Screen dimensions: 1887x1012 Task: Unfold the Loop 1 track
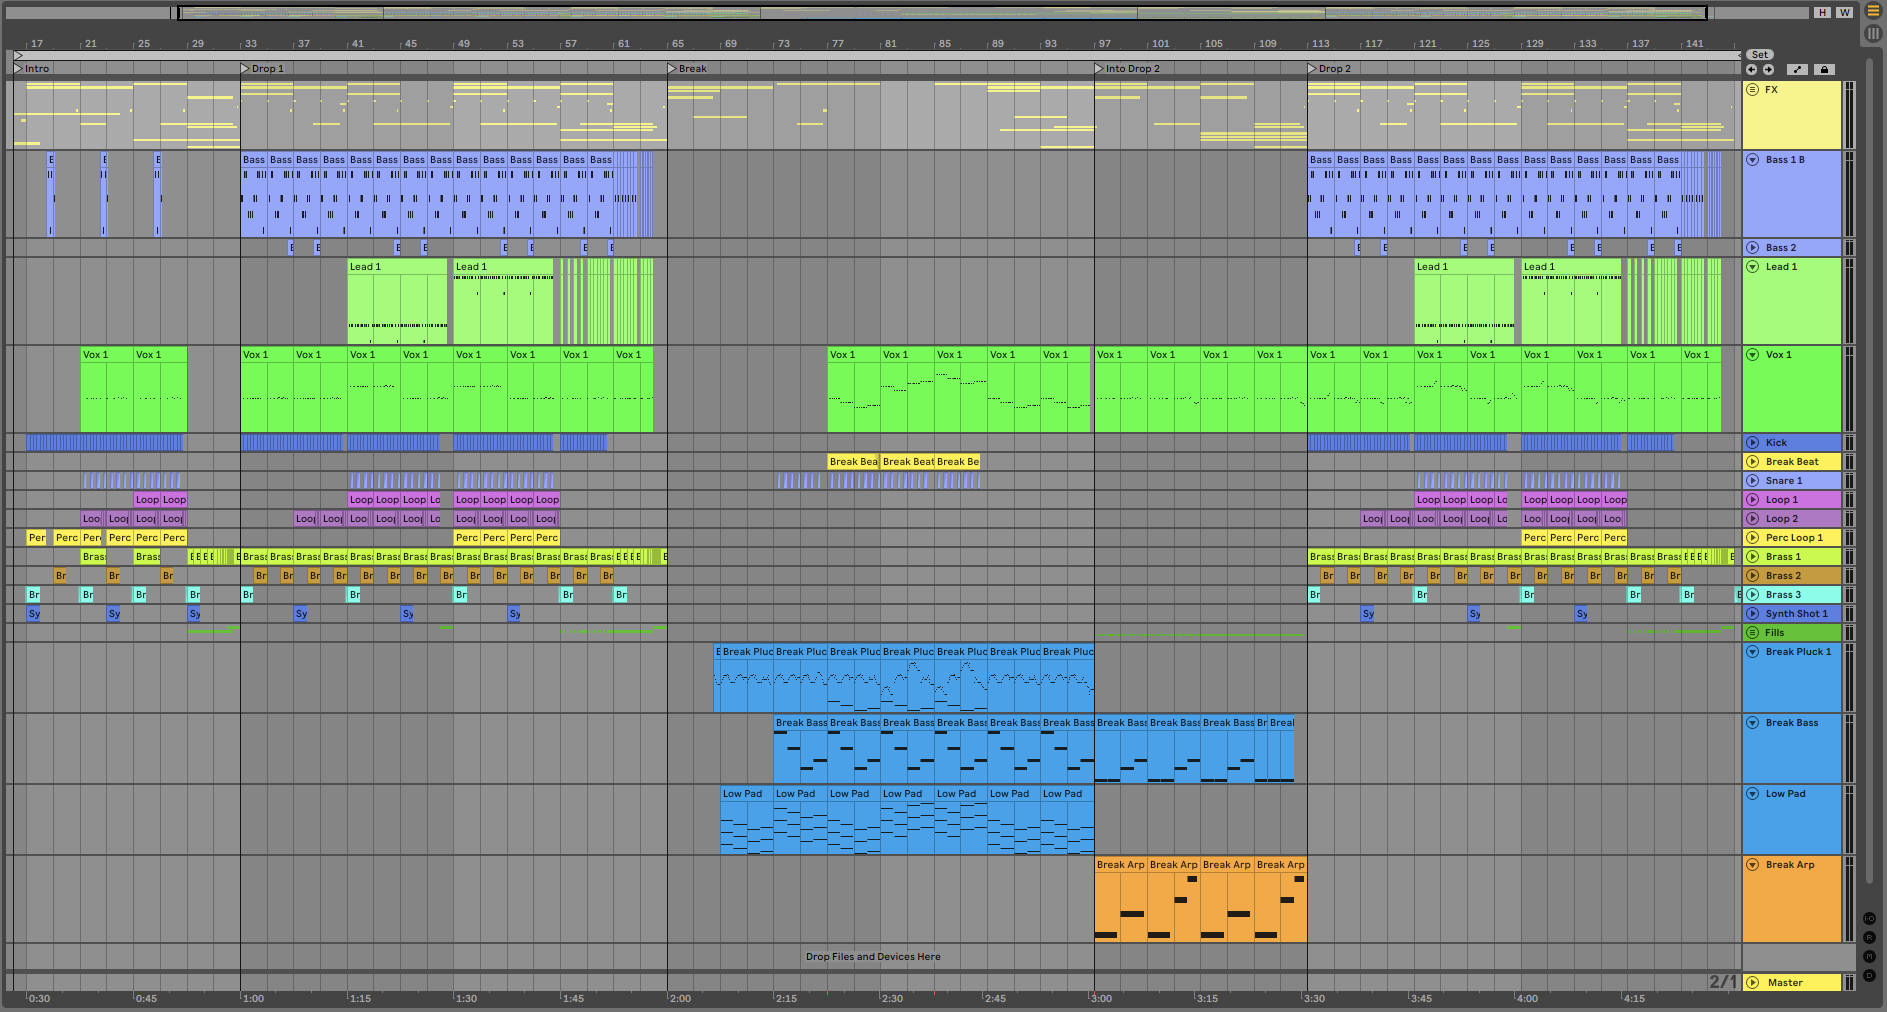point(1752,500)
